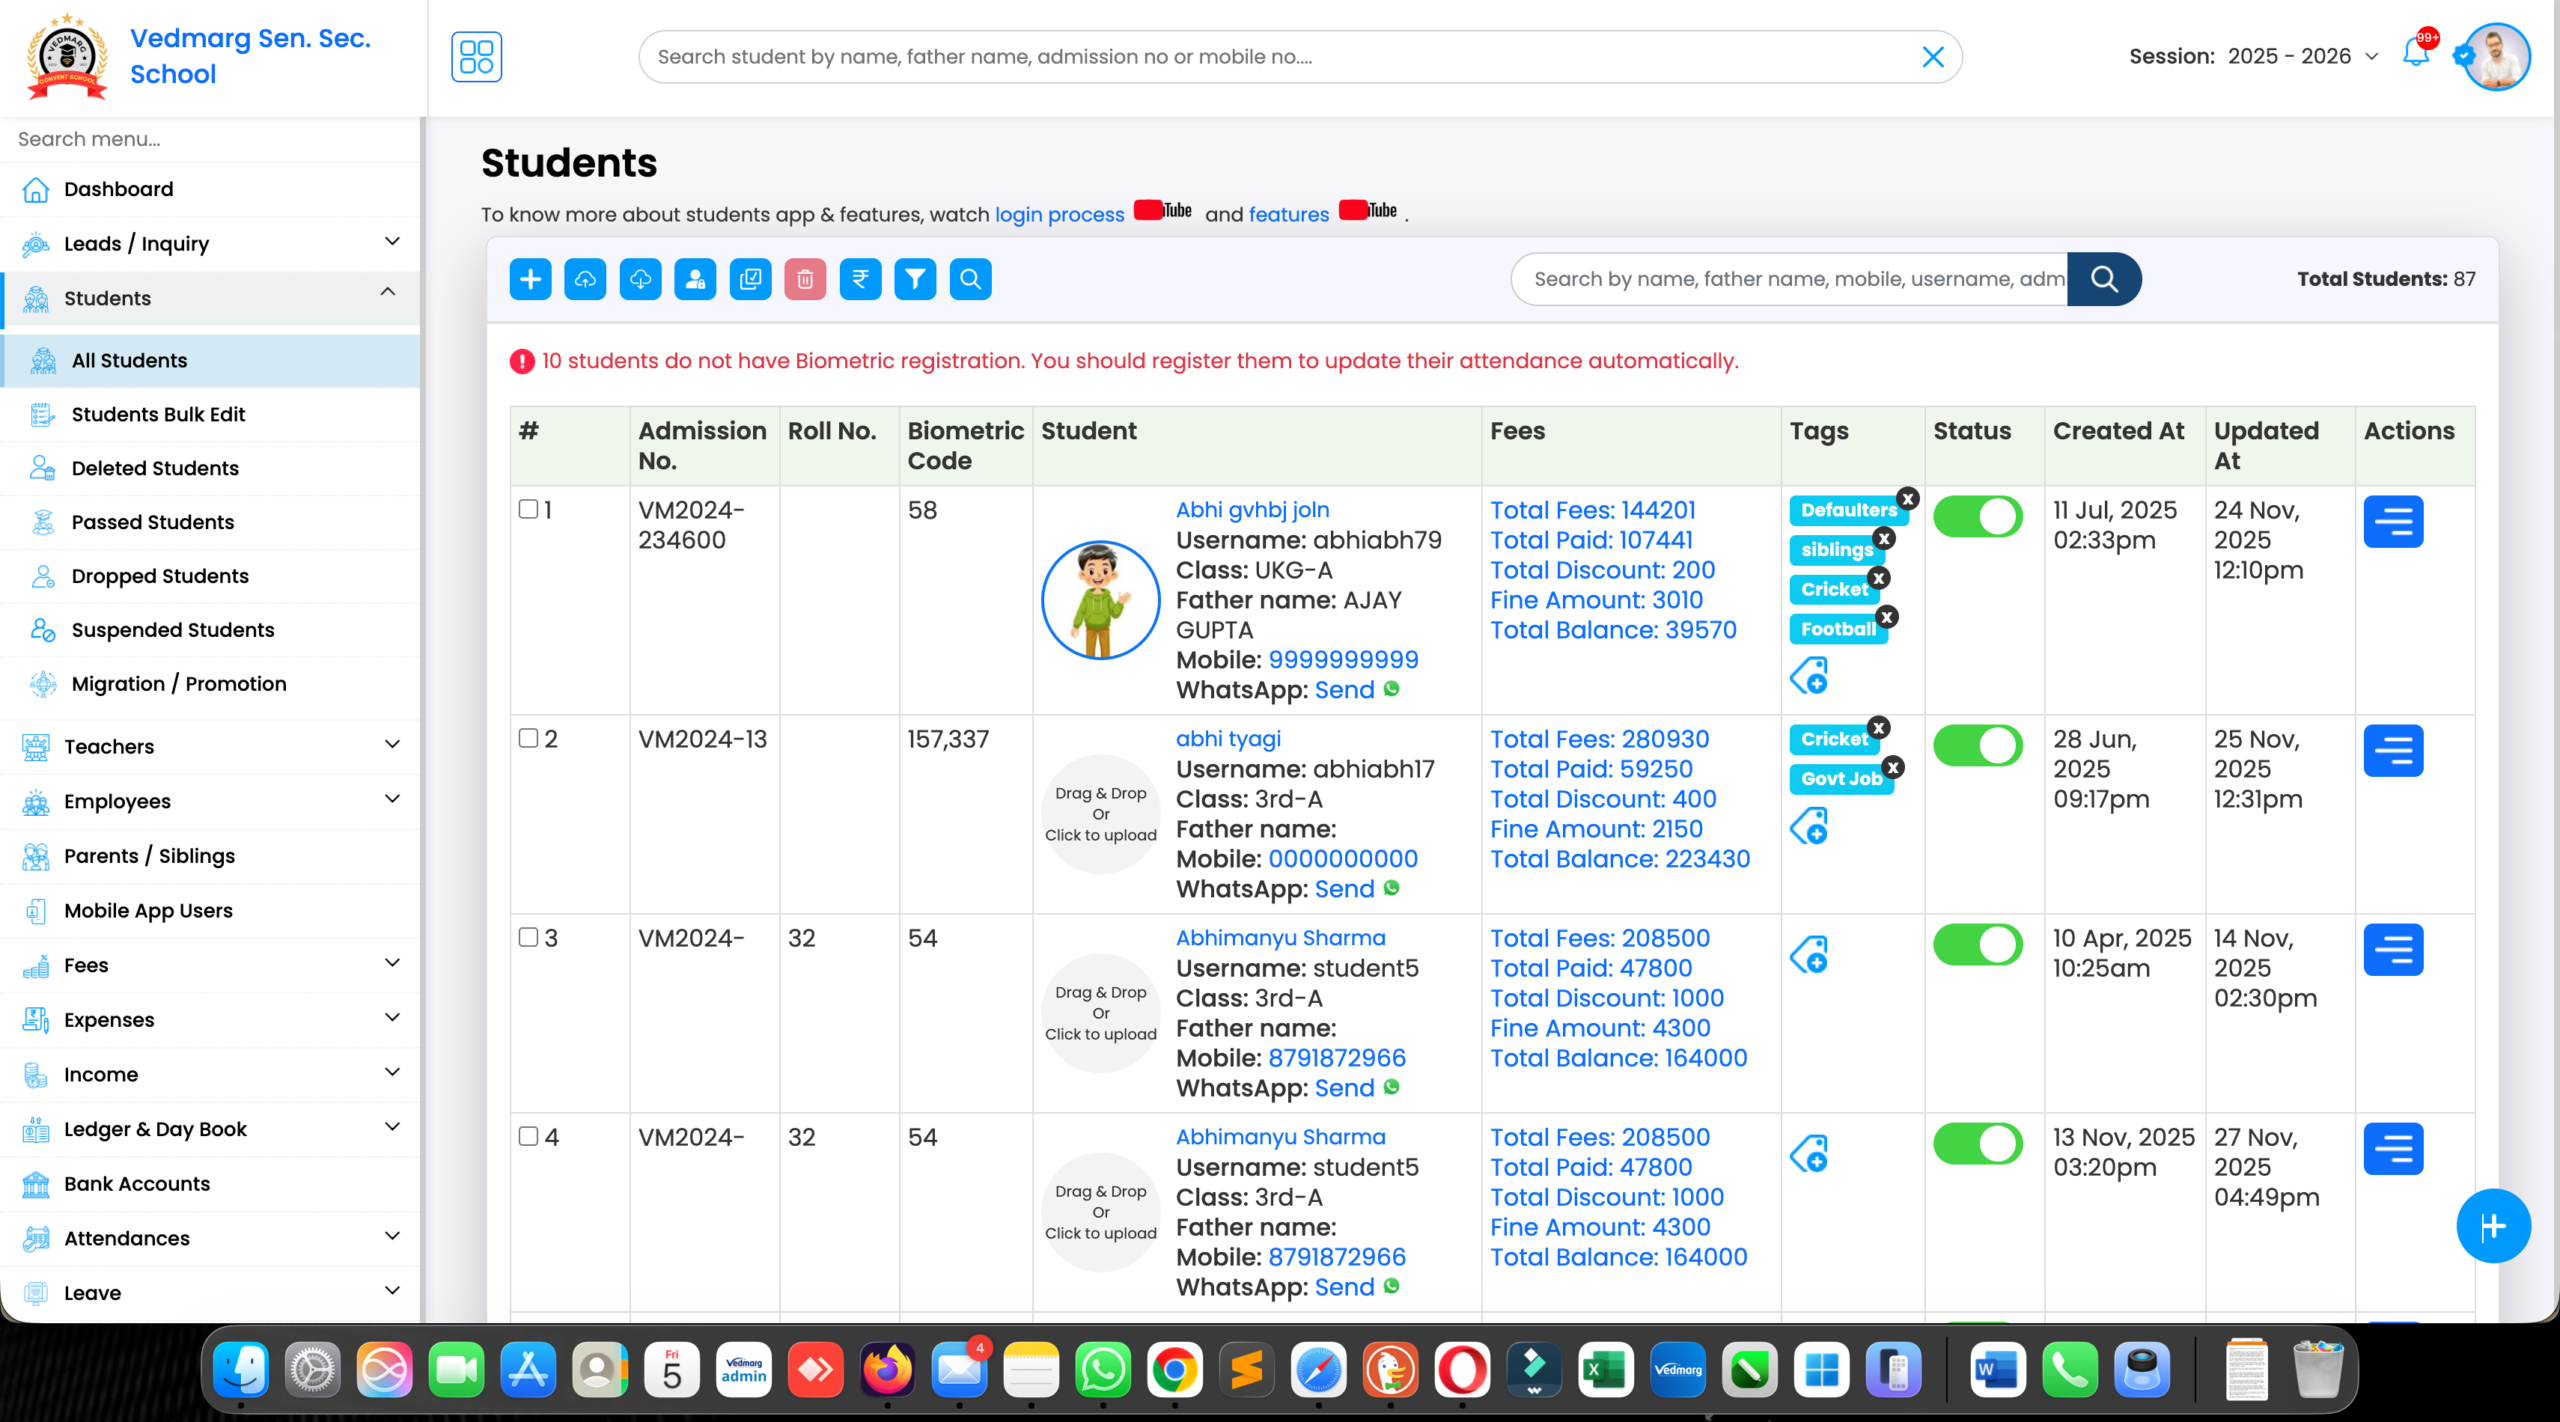Toggle status switch for Abhimanyu Sharma row 3

(1978, 944)
